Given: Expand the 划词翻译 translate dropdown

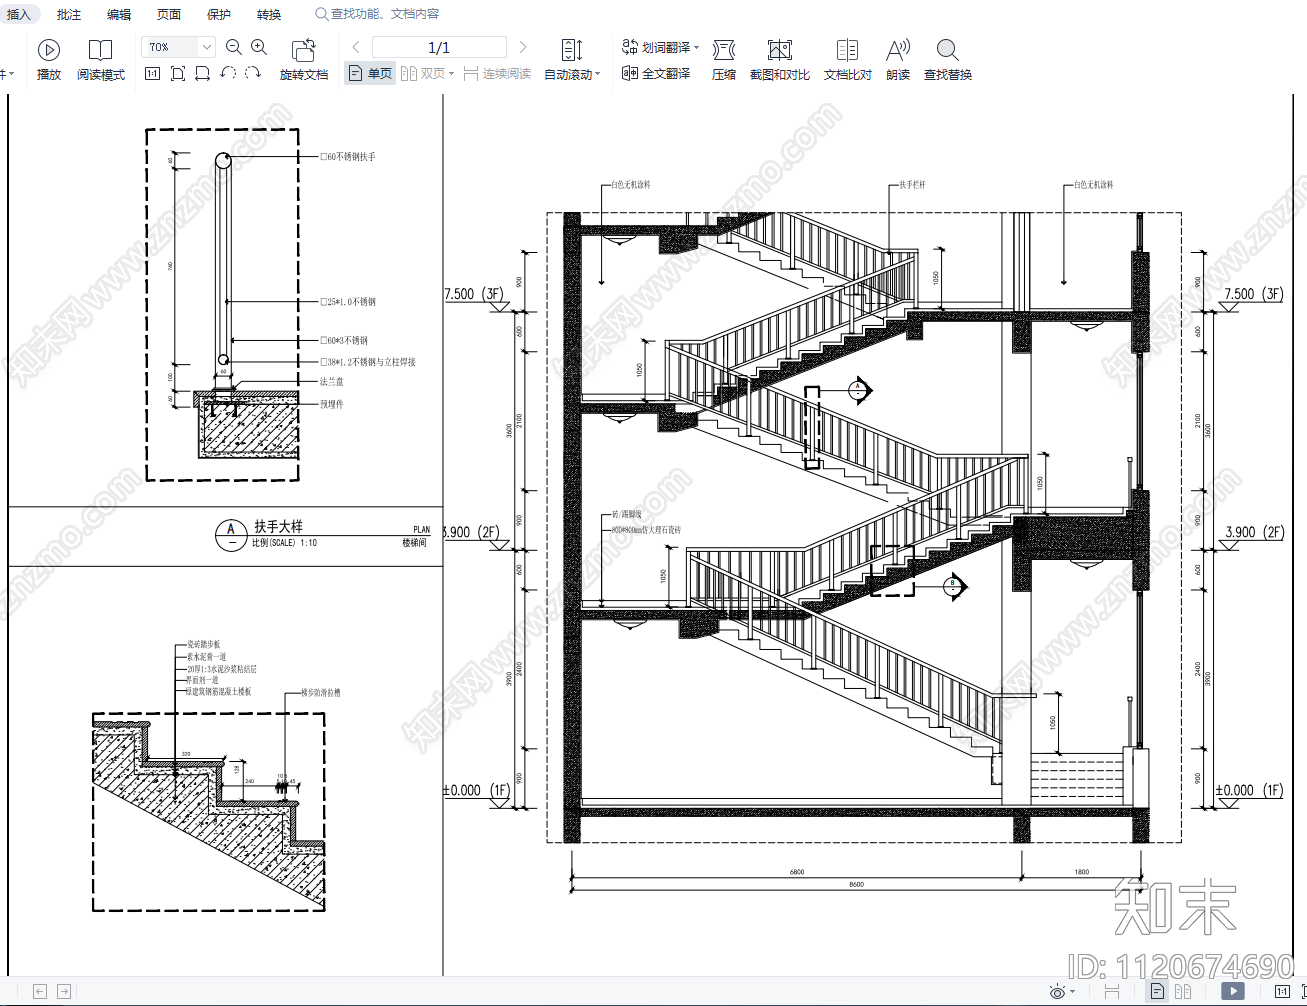Looking at the screenshot, I should [696, 47].
